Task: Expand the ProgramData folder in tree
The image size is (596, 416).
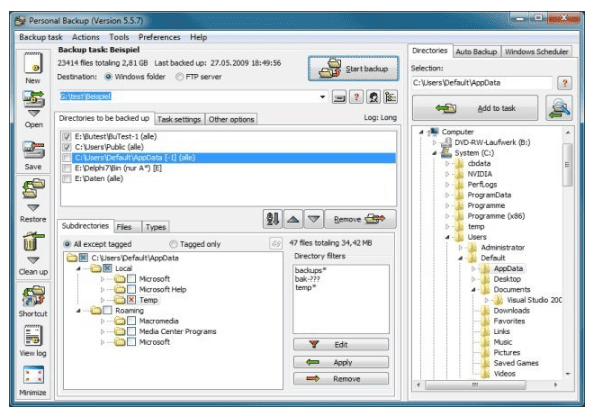Action: click(447, 195)
